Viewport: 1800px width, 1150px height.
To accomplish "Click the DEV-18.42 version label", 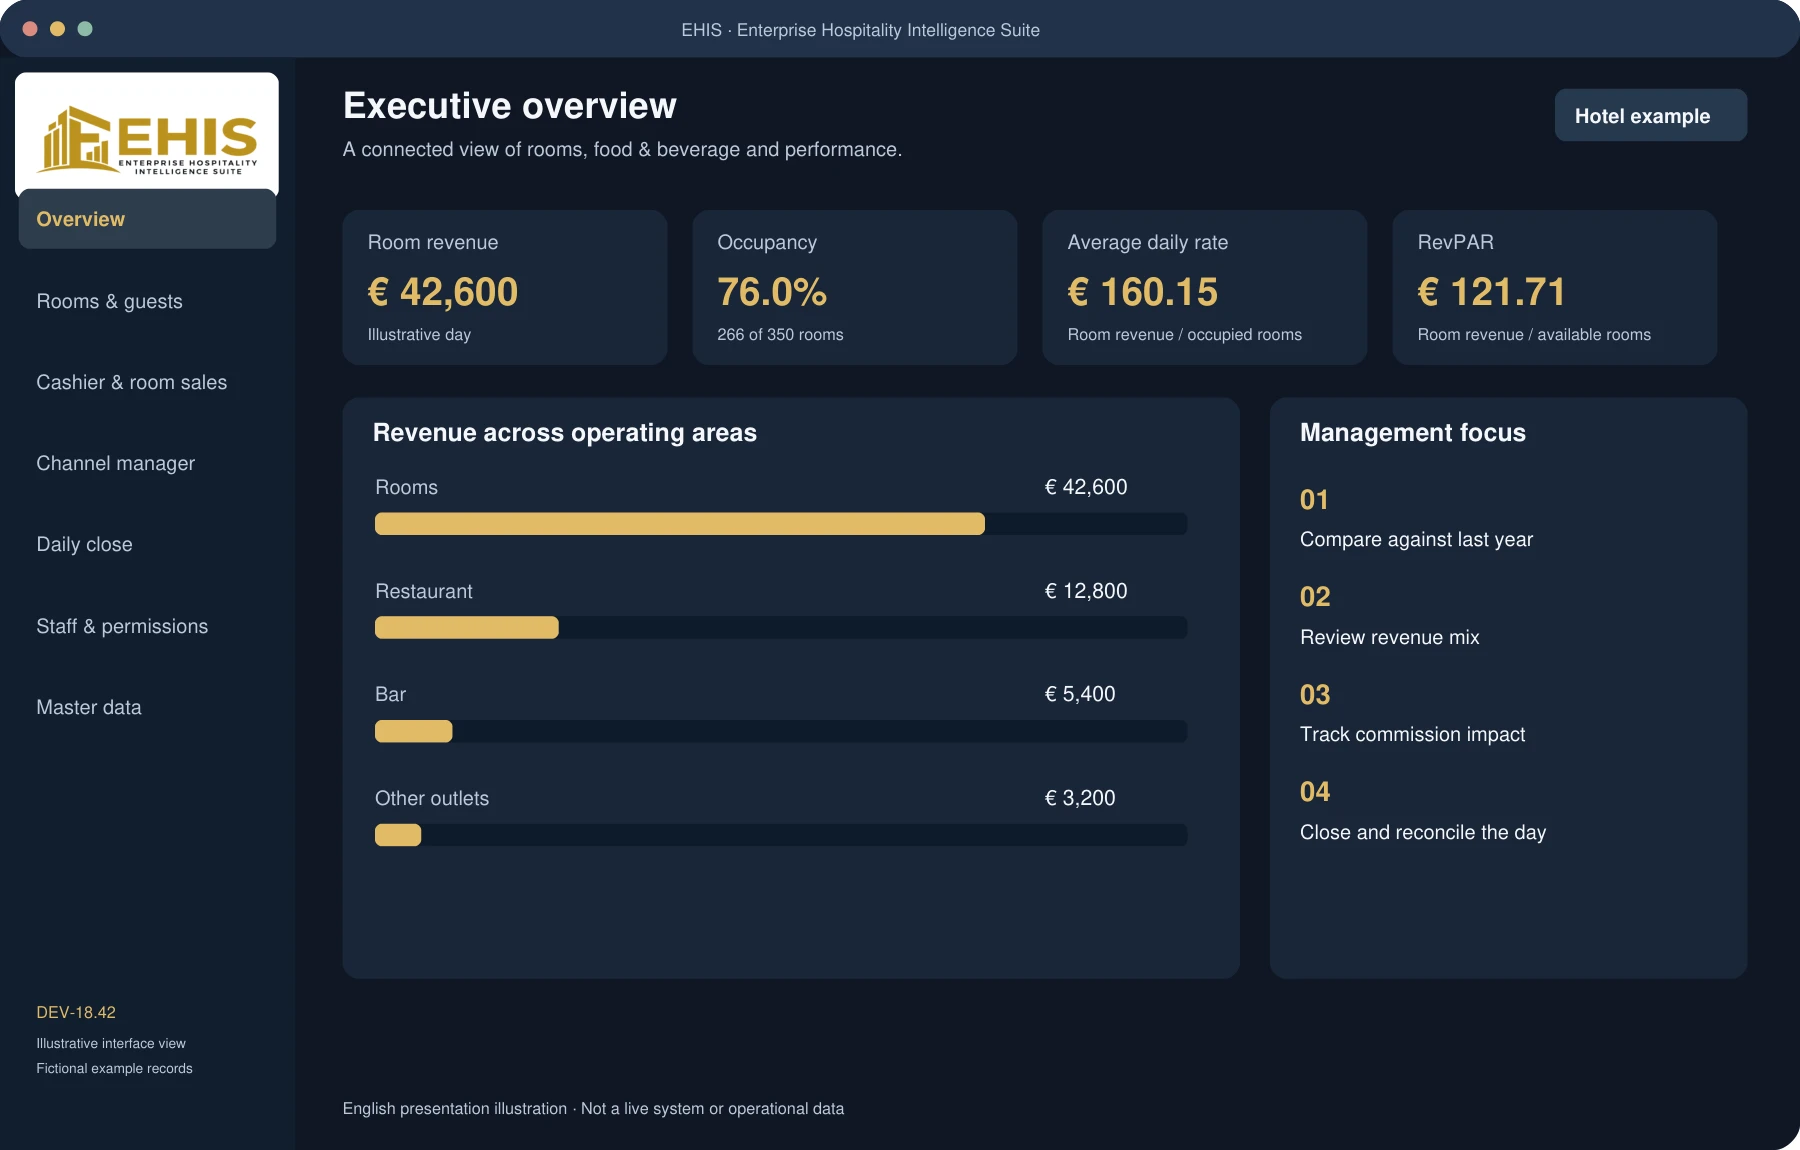I will (x=76, y=1012).
